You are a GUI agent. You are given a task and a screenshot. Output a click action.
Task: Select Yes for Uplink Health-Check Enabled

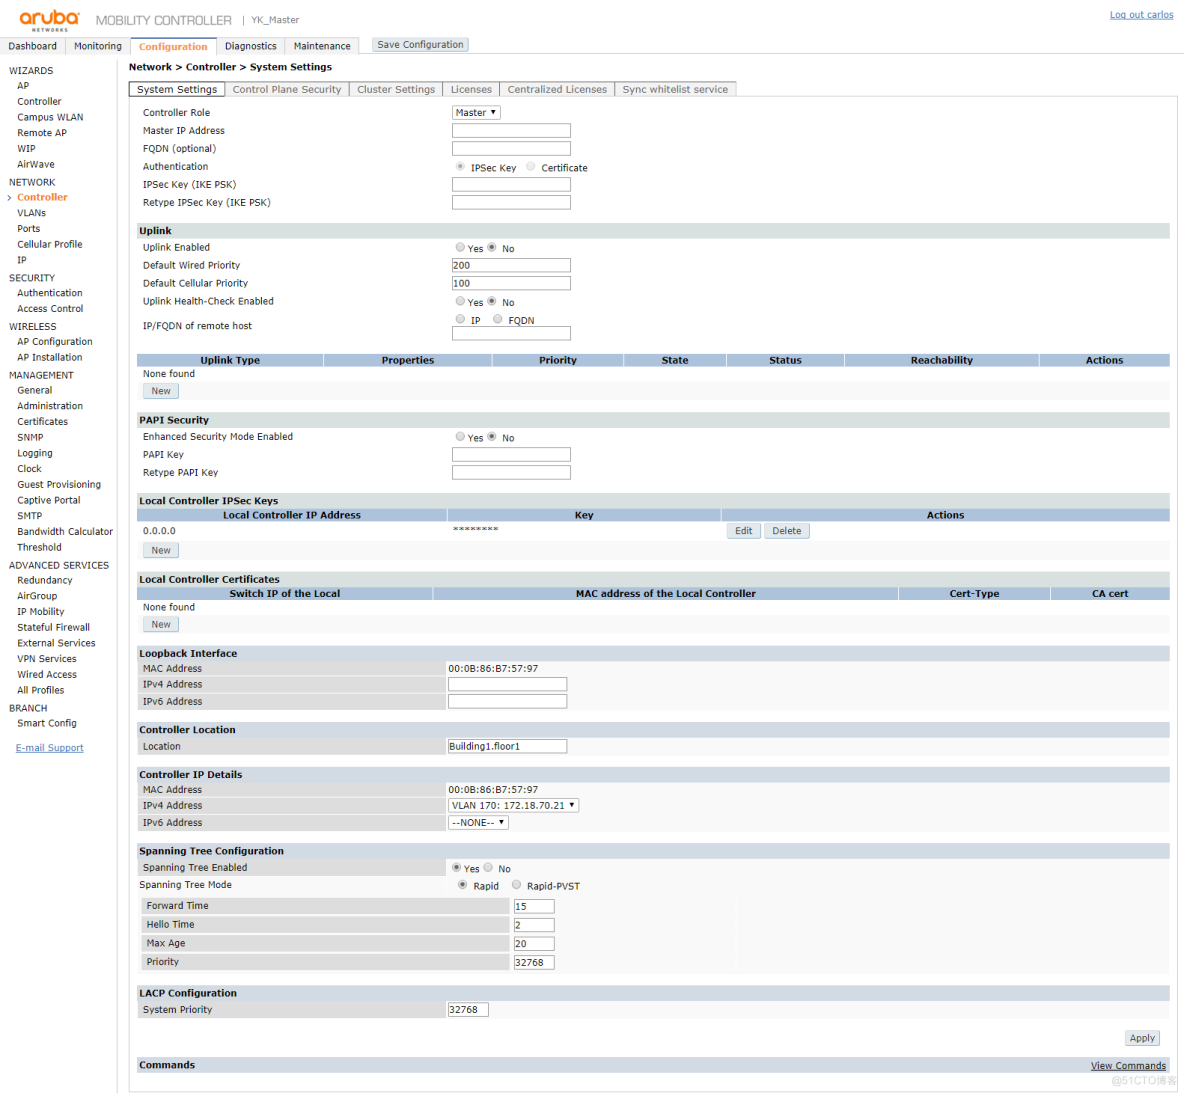tap(460, 301)
